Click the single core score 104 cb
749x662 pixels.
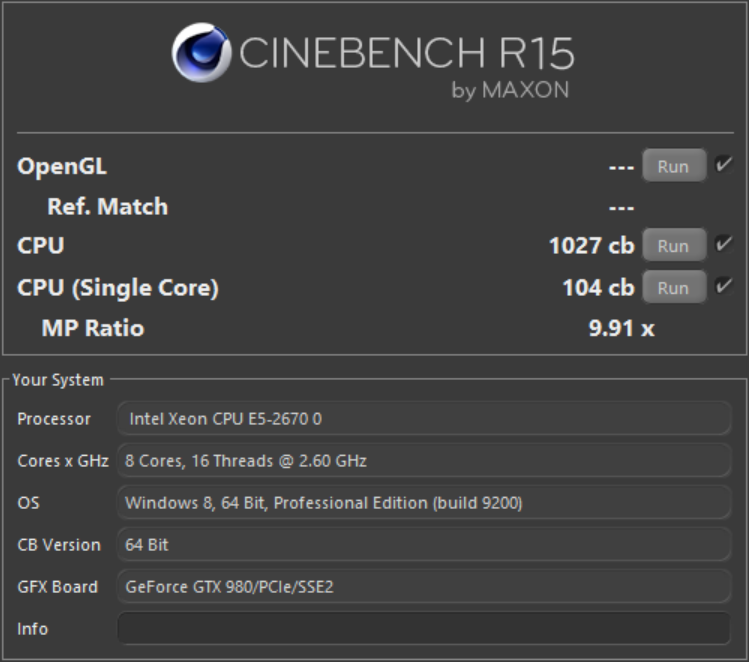tap(599, 288)
